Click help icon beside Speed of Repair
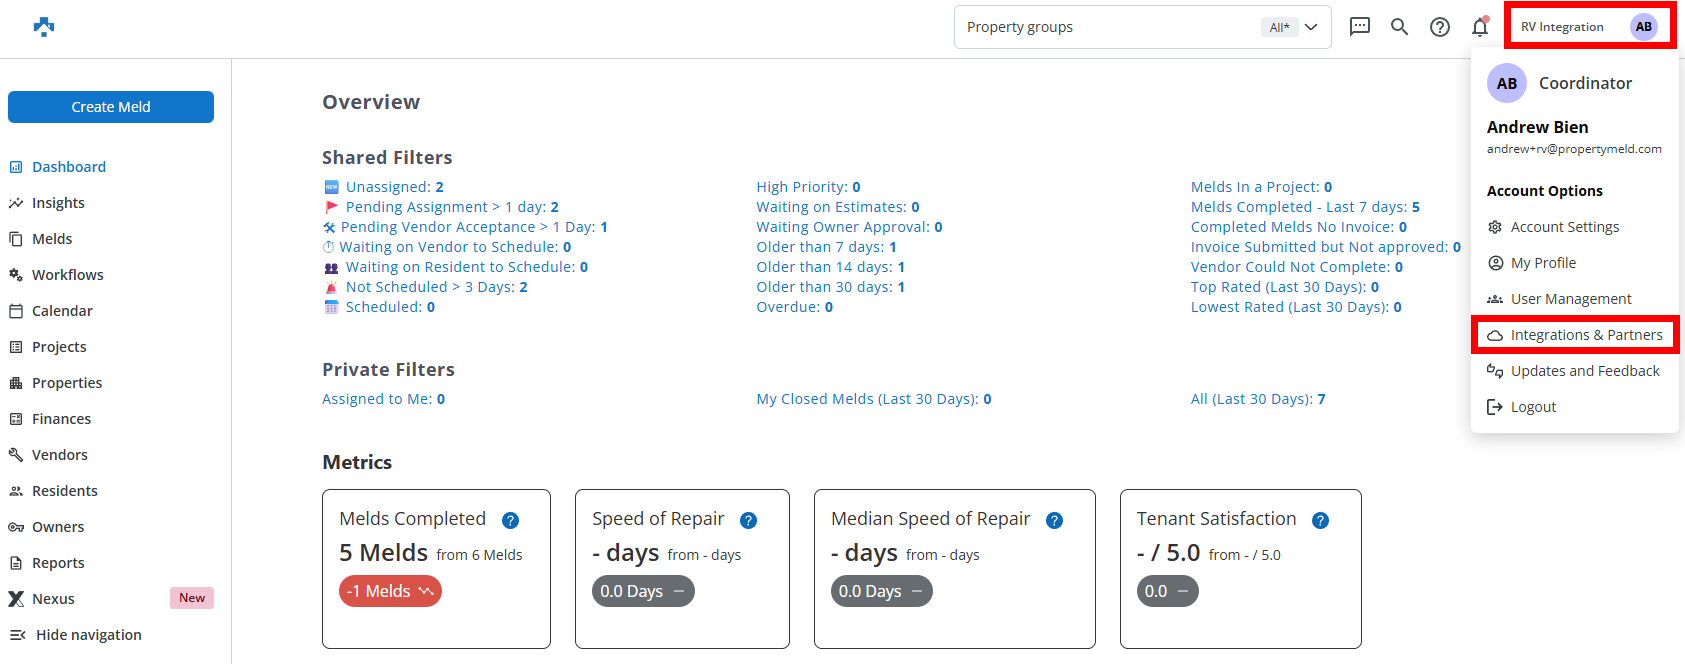The width and height of the screenshot is (1685, 664). (x=748, y=520)
